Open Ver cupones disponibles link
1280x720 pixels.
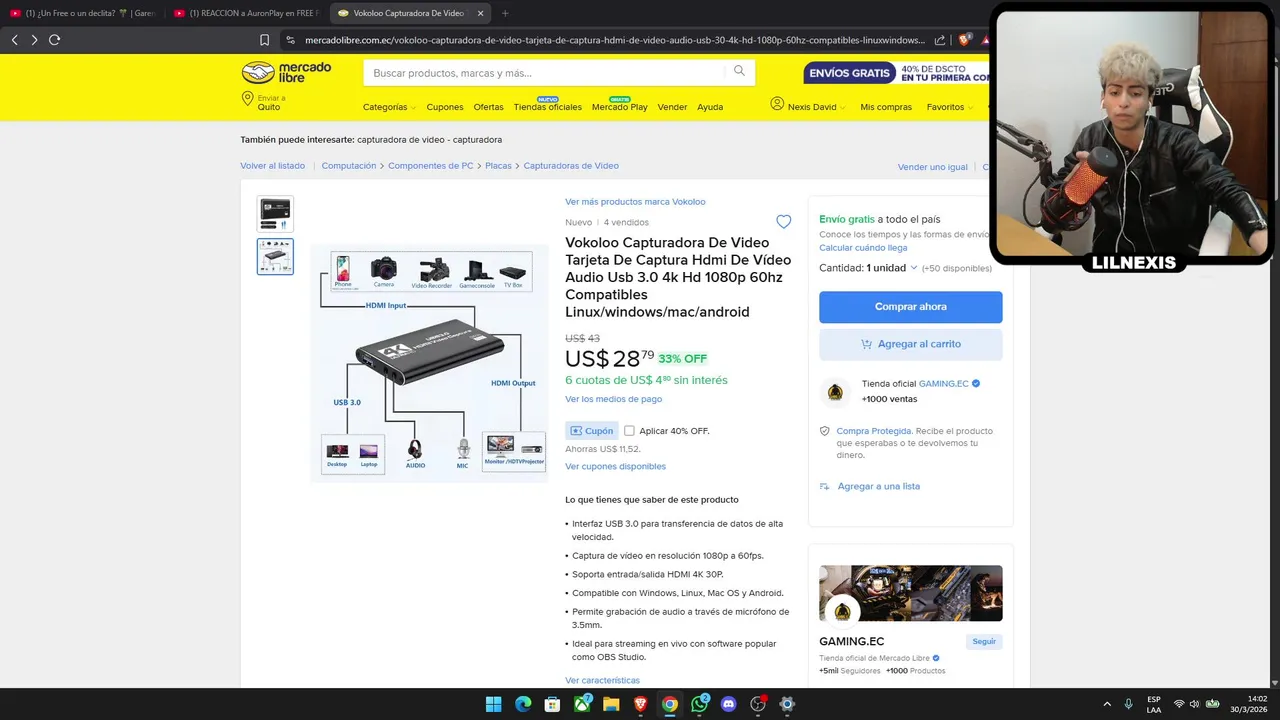coord(615,466)
